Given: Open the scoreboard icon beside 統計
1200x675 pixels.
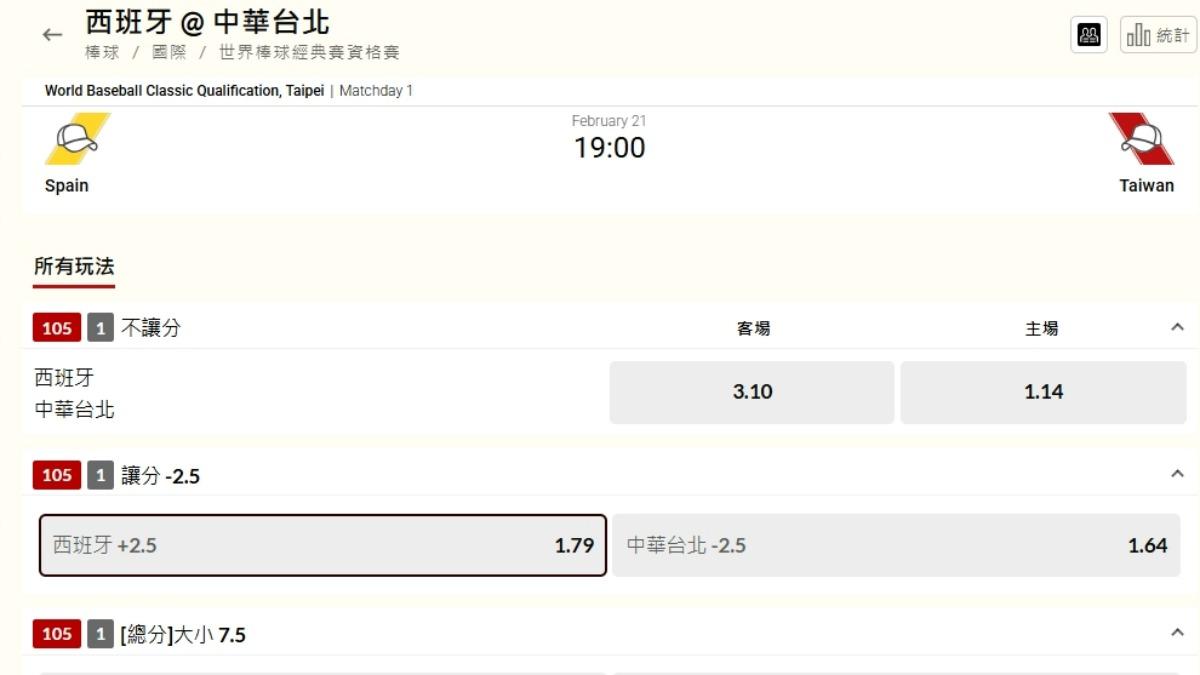Looking at the screenshot, I should pos(1089,35).
